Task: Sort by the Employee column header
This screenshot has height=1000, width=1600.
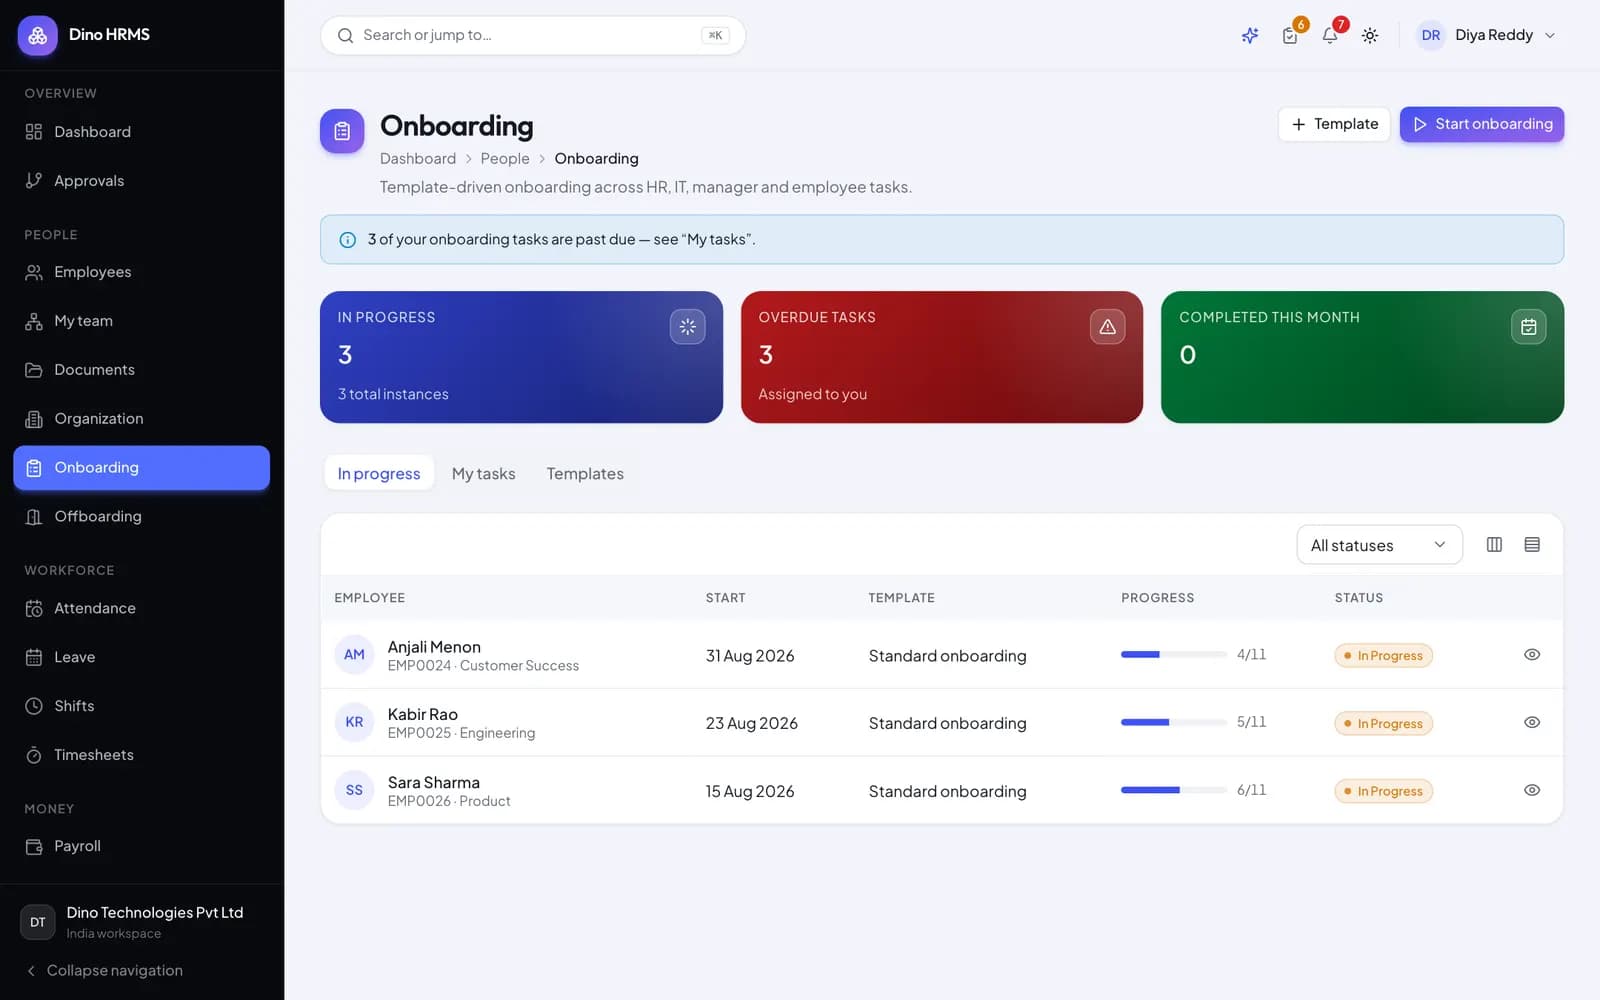Action: (369, 598)
